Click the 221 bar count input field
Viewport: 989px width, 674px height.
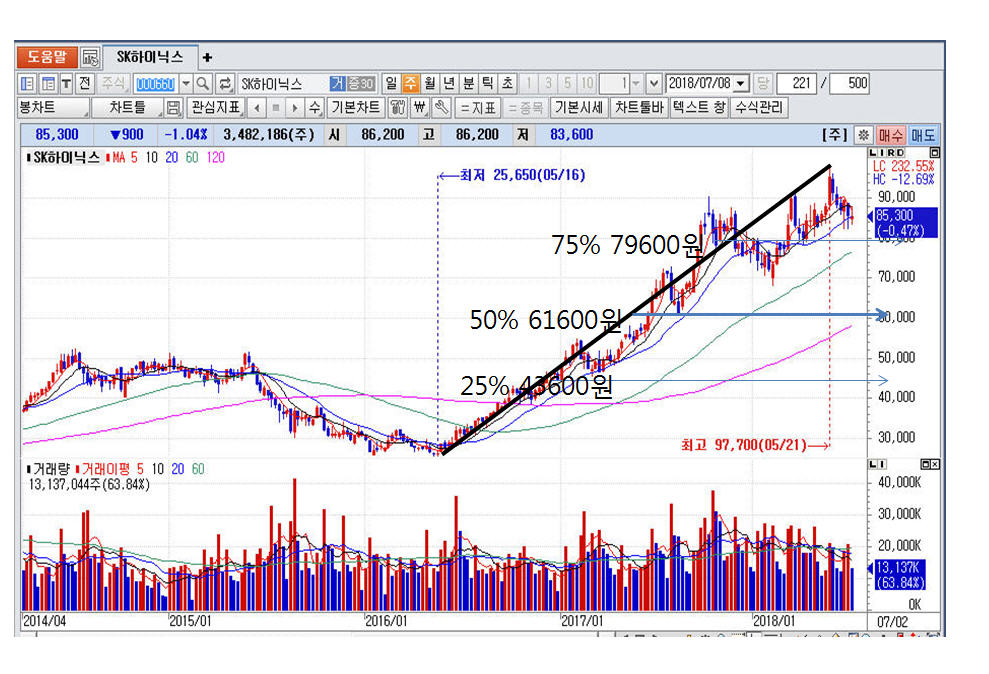(x=798, y=84)
